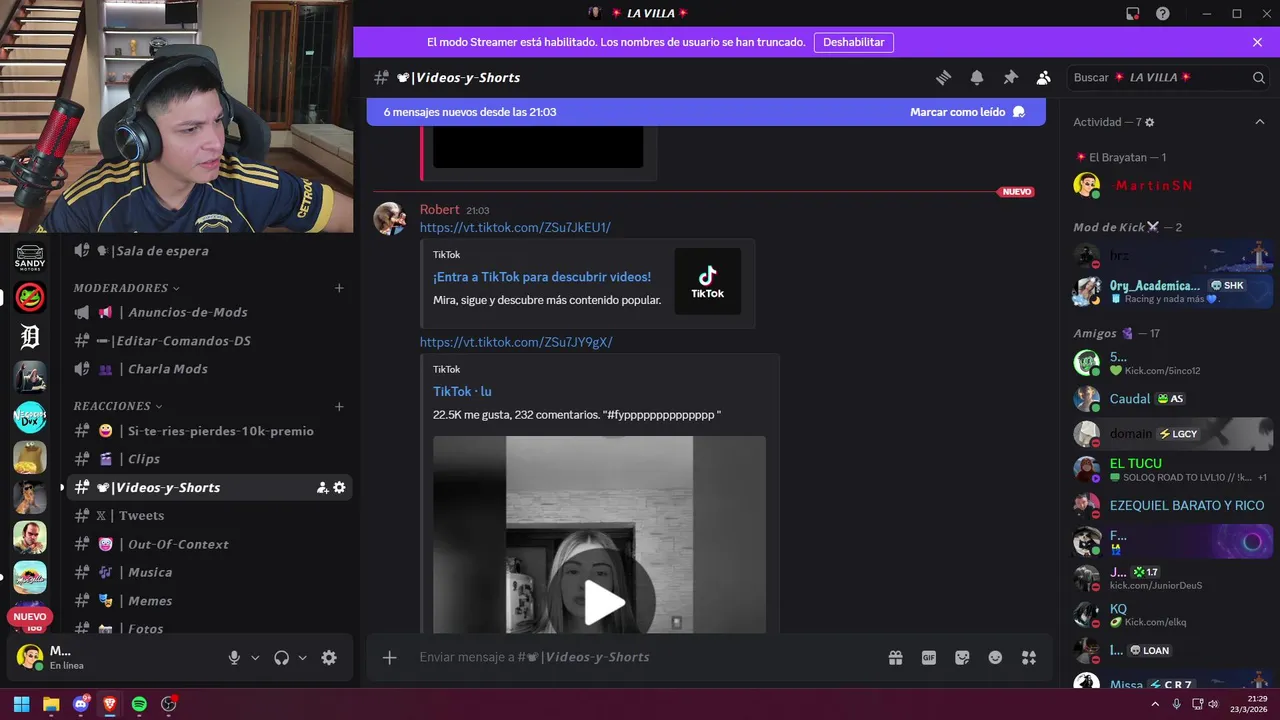Viewport: 1280px width, 720px height.
Task: Click the ¡Entra a TikTok para descubrir videos! title
Action: tap(542, 277)
